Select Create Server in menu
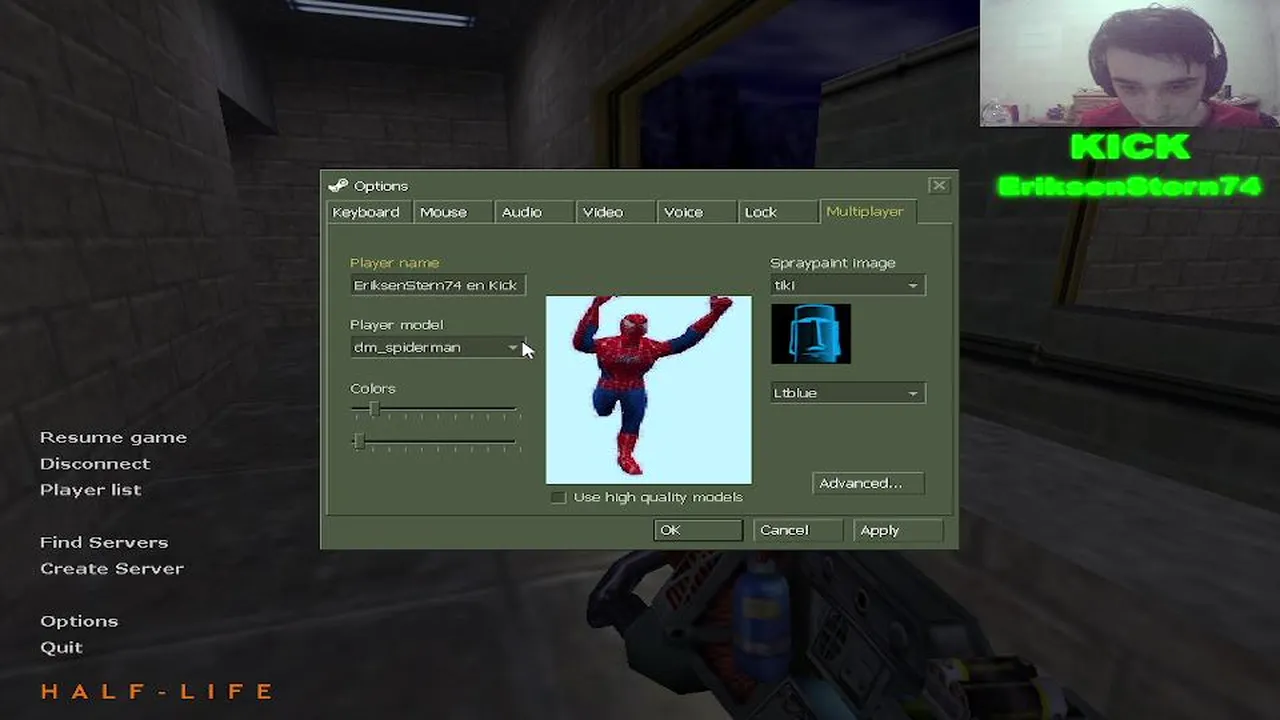The width and height of the screenshot is (1280, 720). pyautogui.click(x=112, y=568)
